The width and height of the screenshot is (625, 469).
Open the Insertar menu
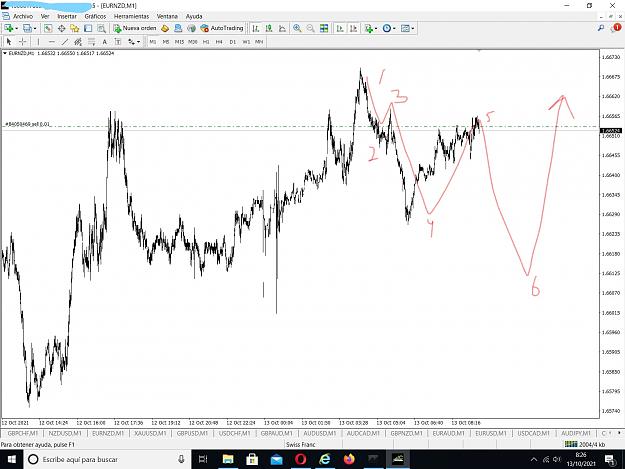coord(67,16)
